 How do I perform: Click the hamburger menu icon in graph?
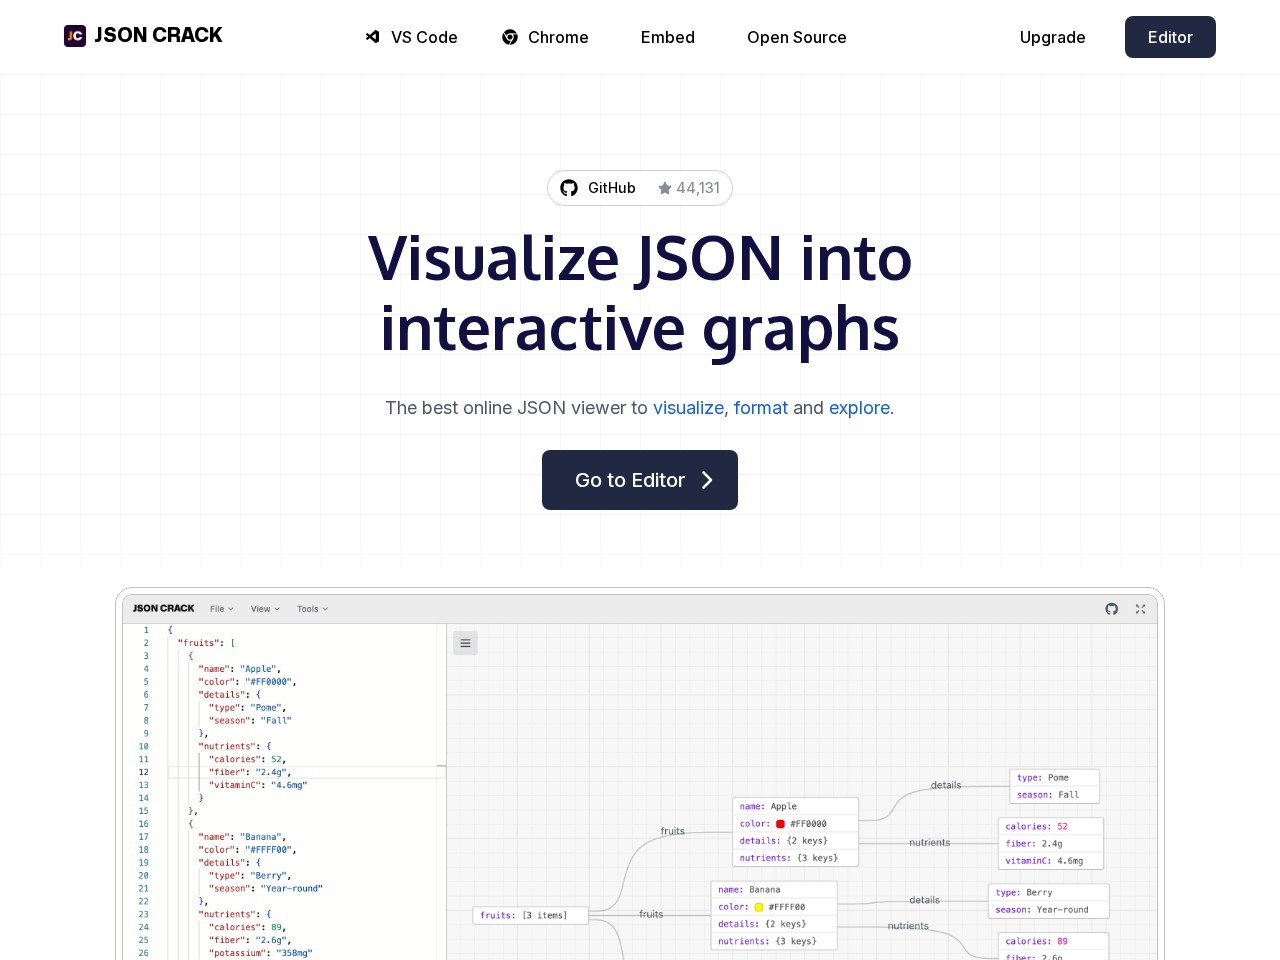click(465, 643)
